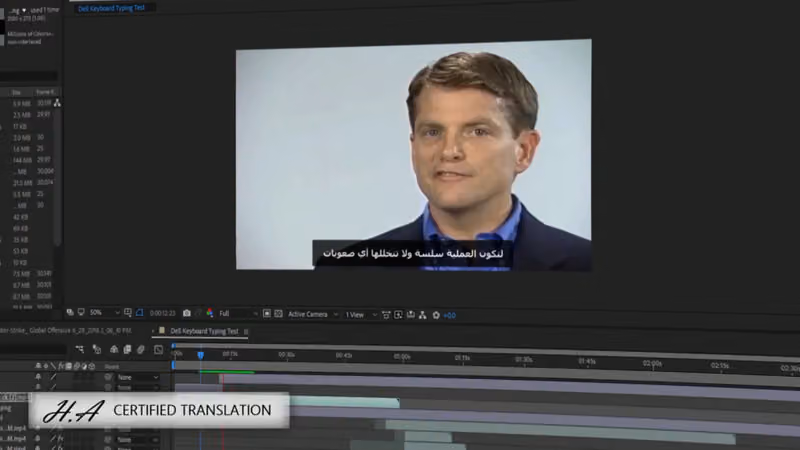Click the Reset Exposure icon
800x450 pixels.
point(436,315)
